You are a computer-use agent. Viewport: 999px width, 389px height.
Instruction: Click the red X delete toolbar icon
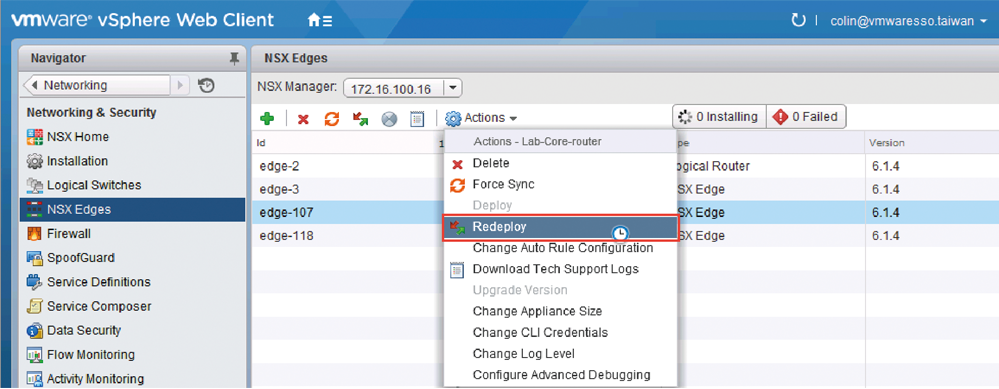303,119
